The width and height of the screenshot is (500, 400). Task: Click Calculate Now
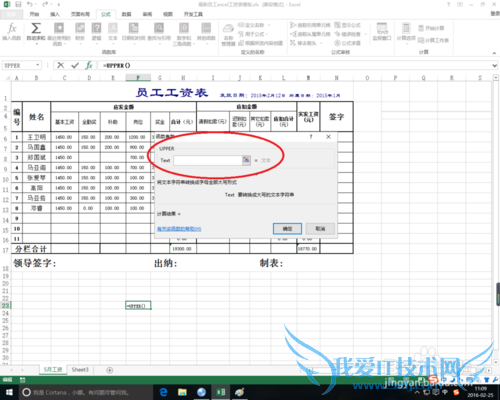[x=431, y=28]
